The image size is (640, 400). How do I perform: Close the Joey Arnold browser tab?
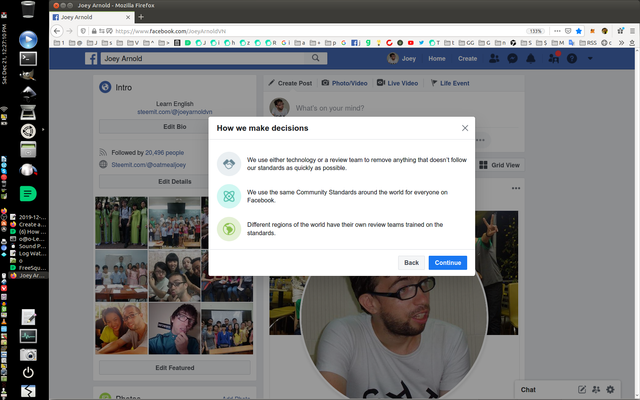pyautogui.click(x=128, y=17)
